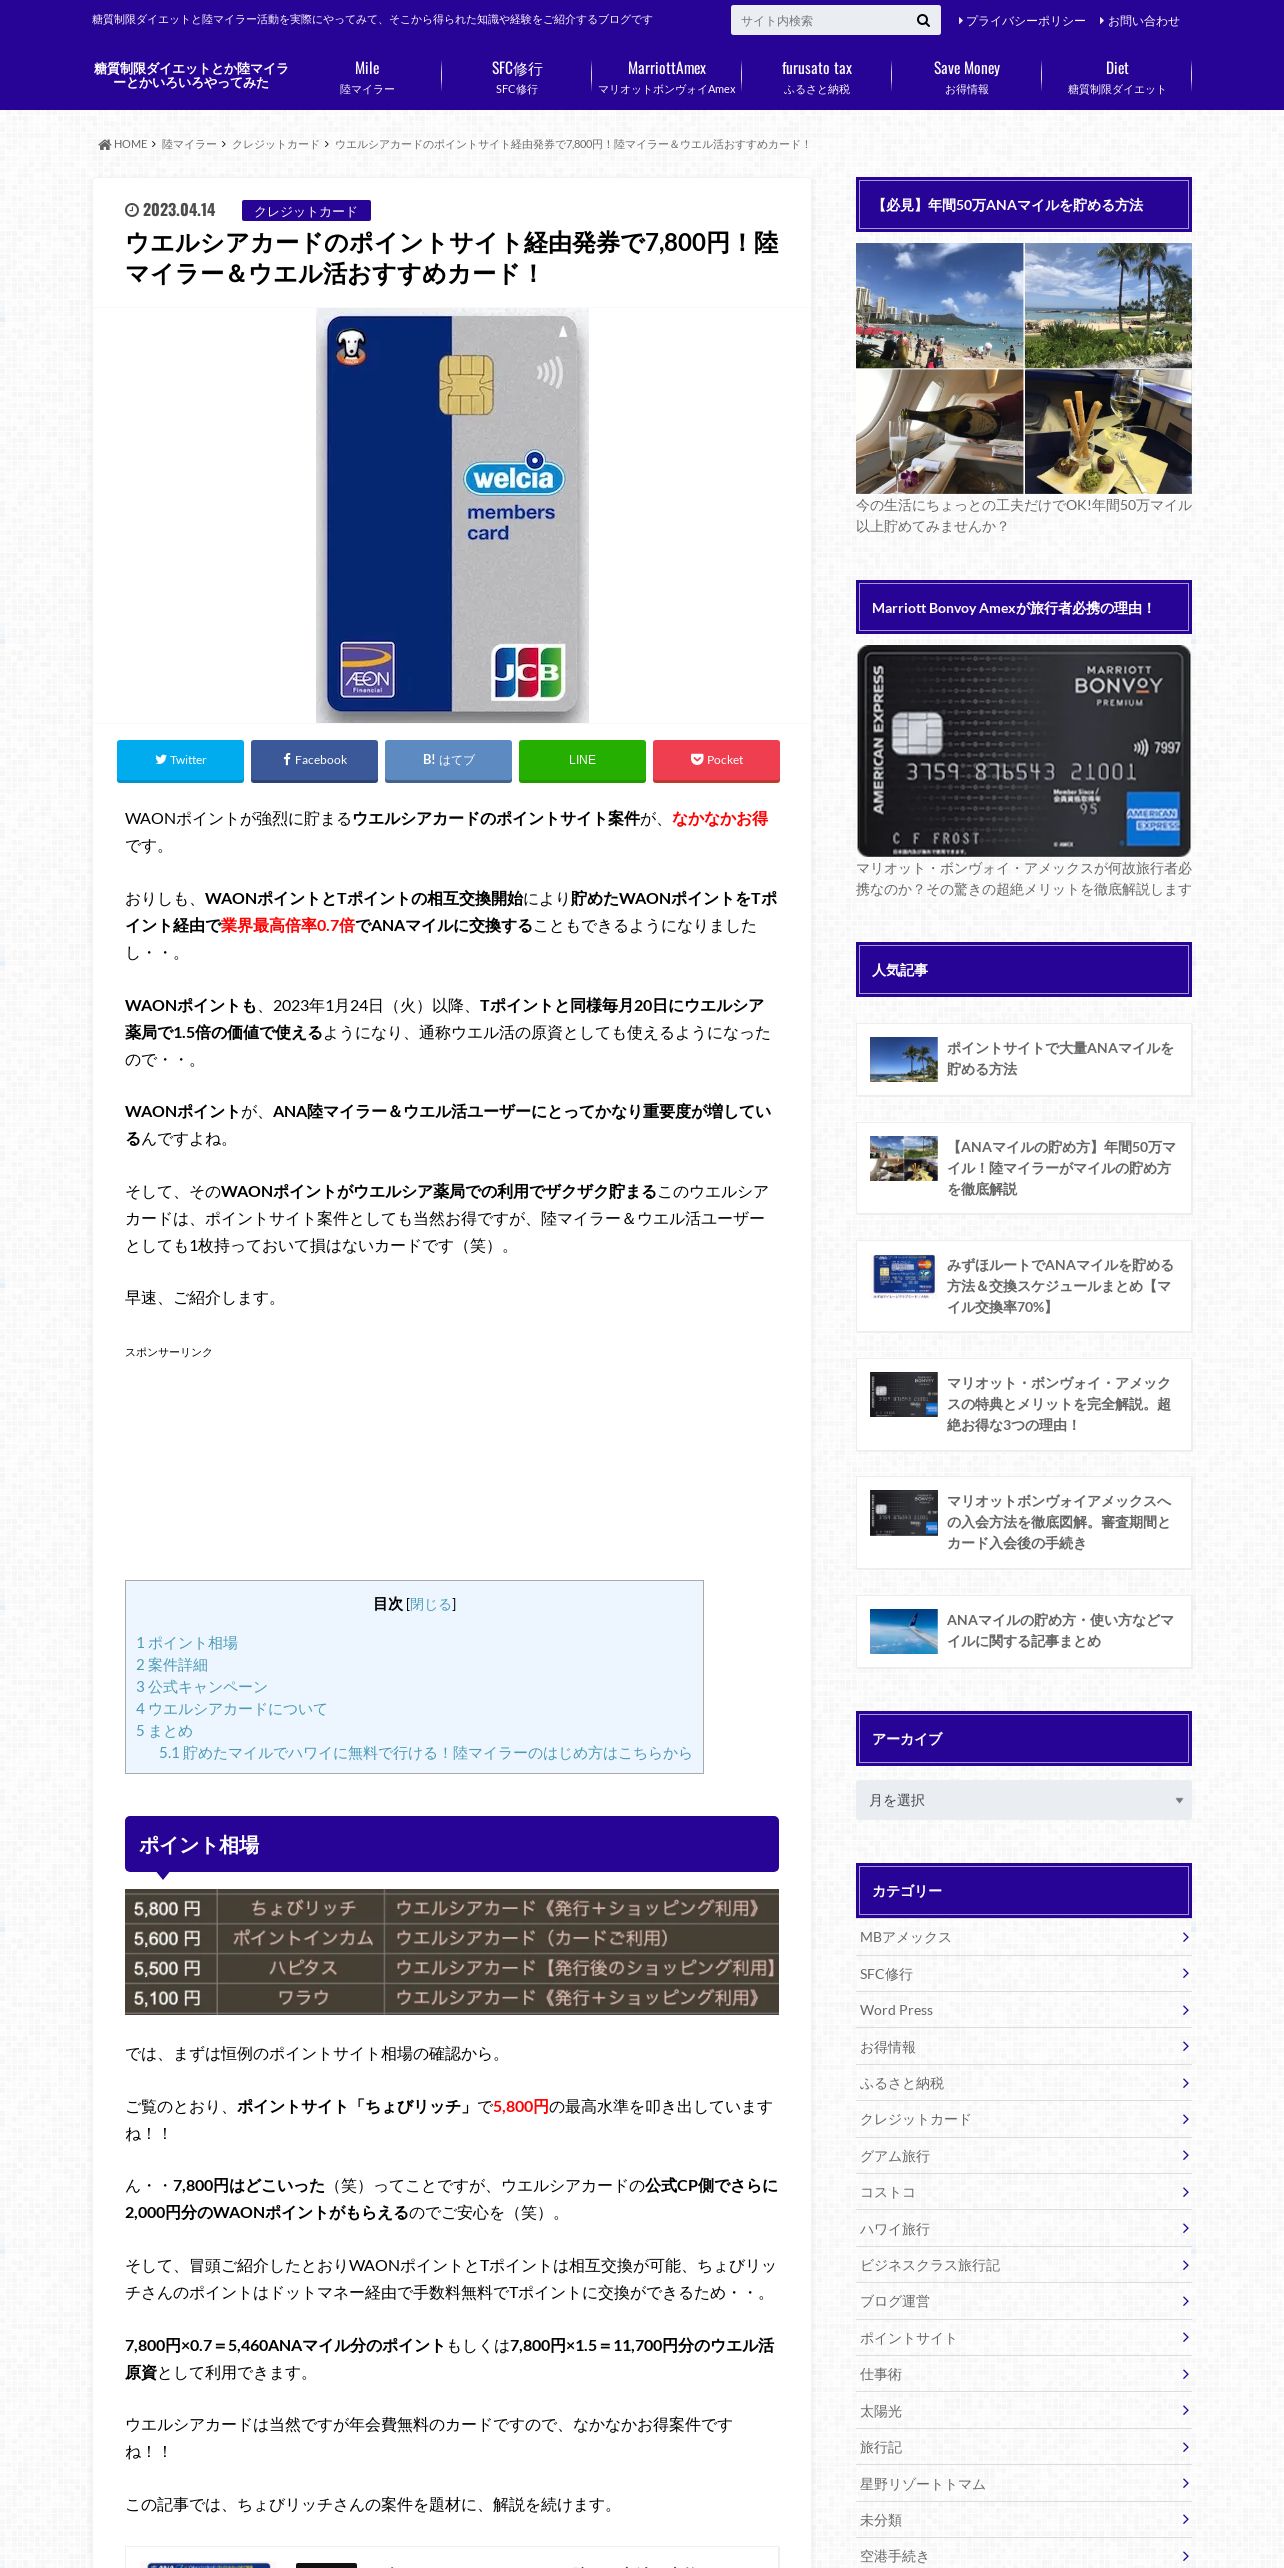Image resolution: width=1284 pixels, height=2568 pixels.
Task: Open the プライバシーポリシー link
Action: pos(1022,21)
